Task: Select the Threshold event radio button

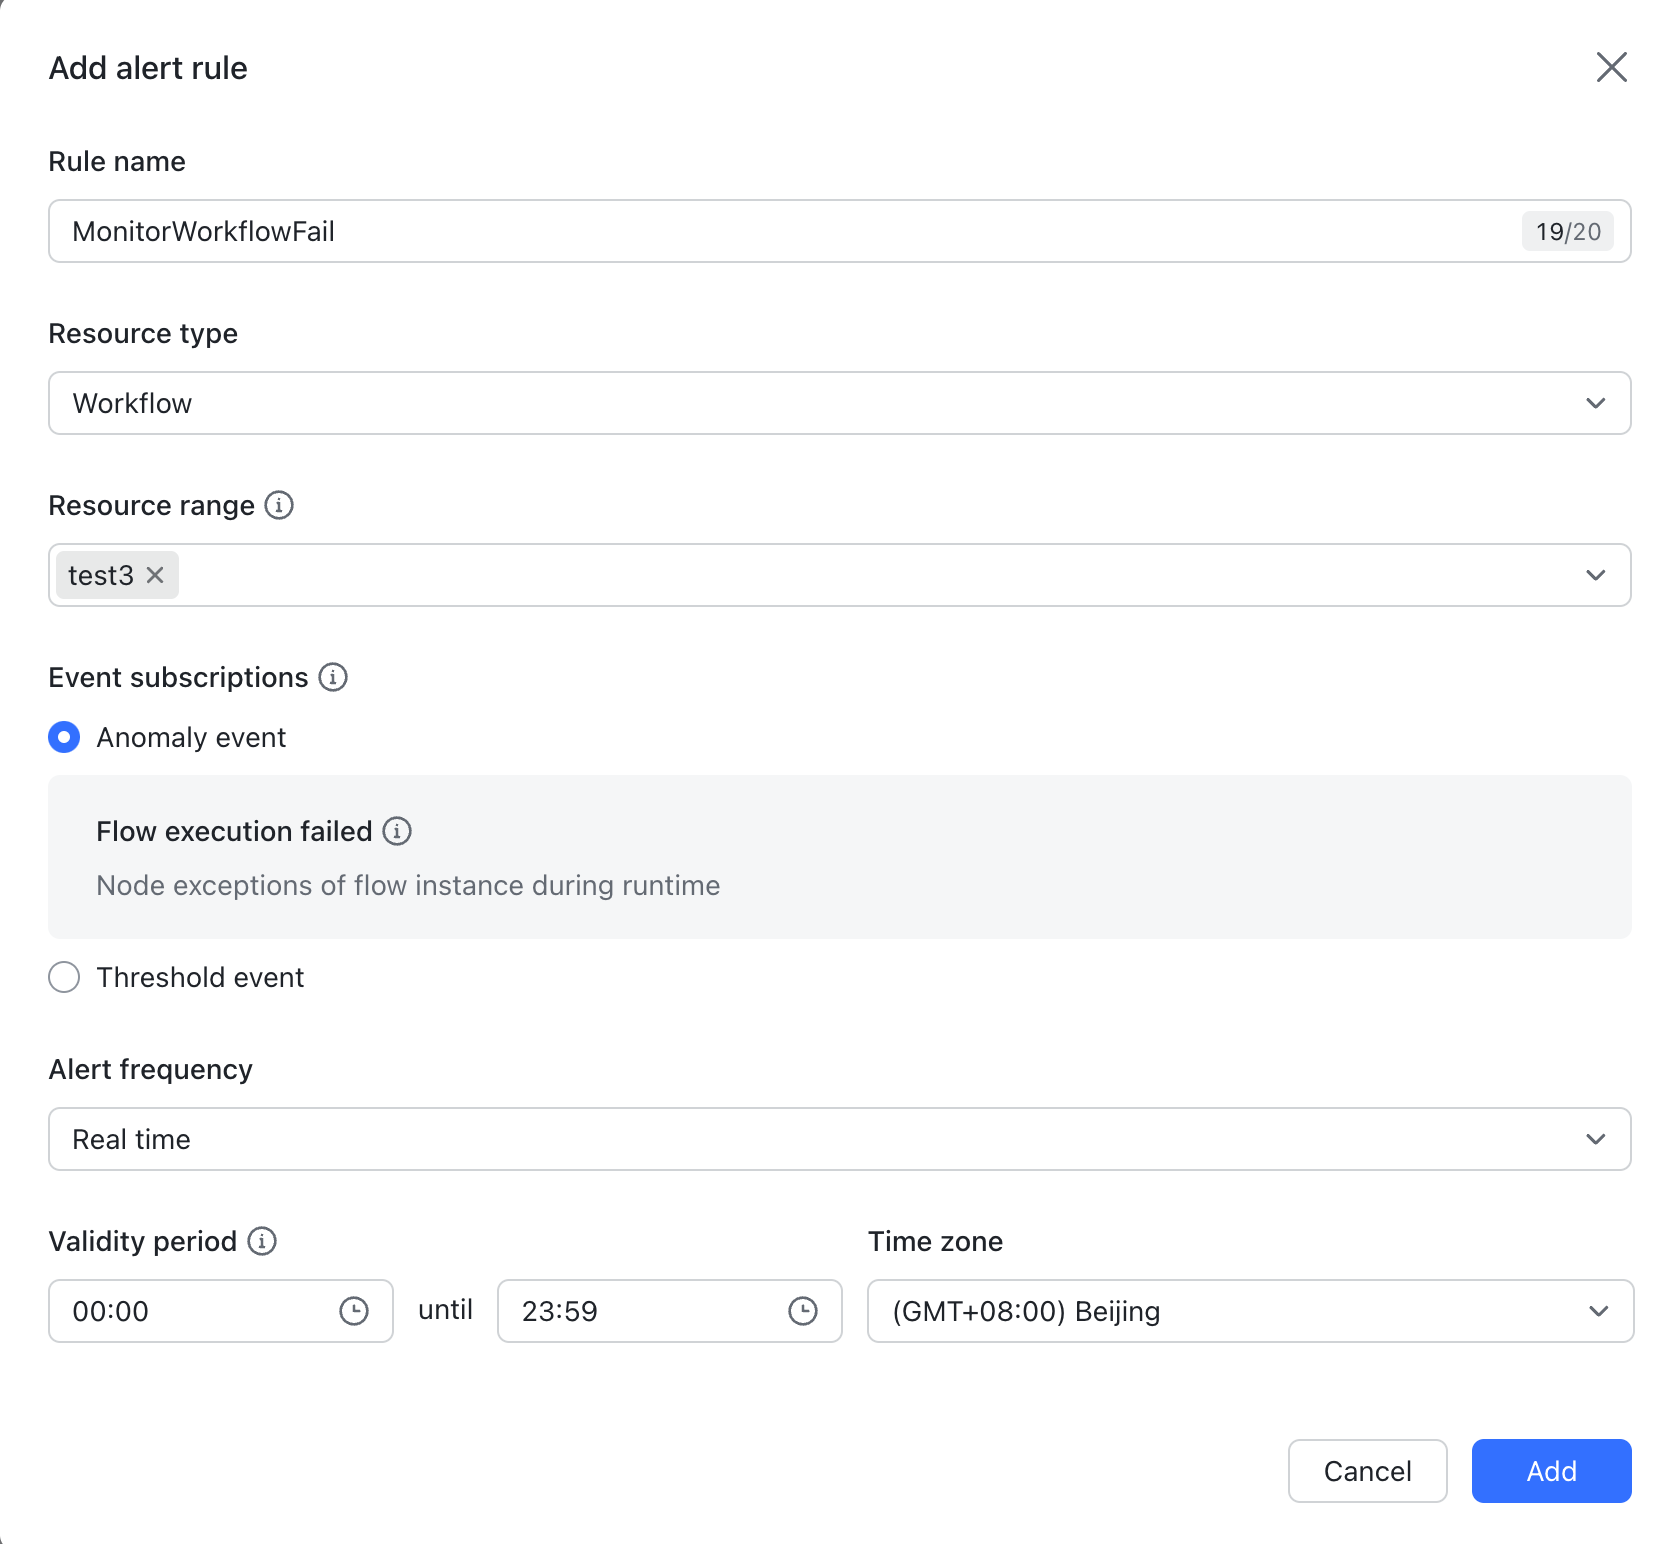Action: coord(64,977)
